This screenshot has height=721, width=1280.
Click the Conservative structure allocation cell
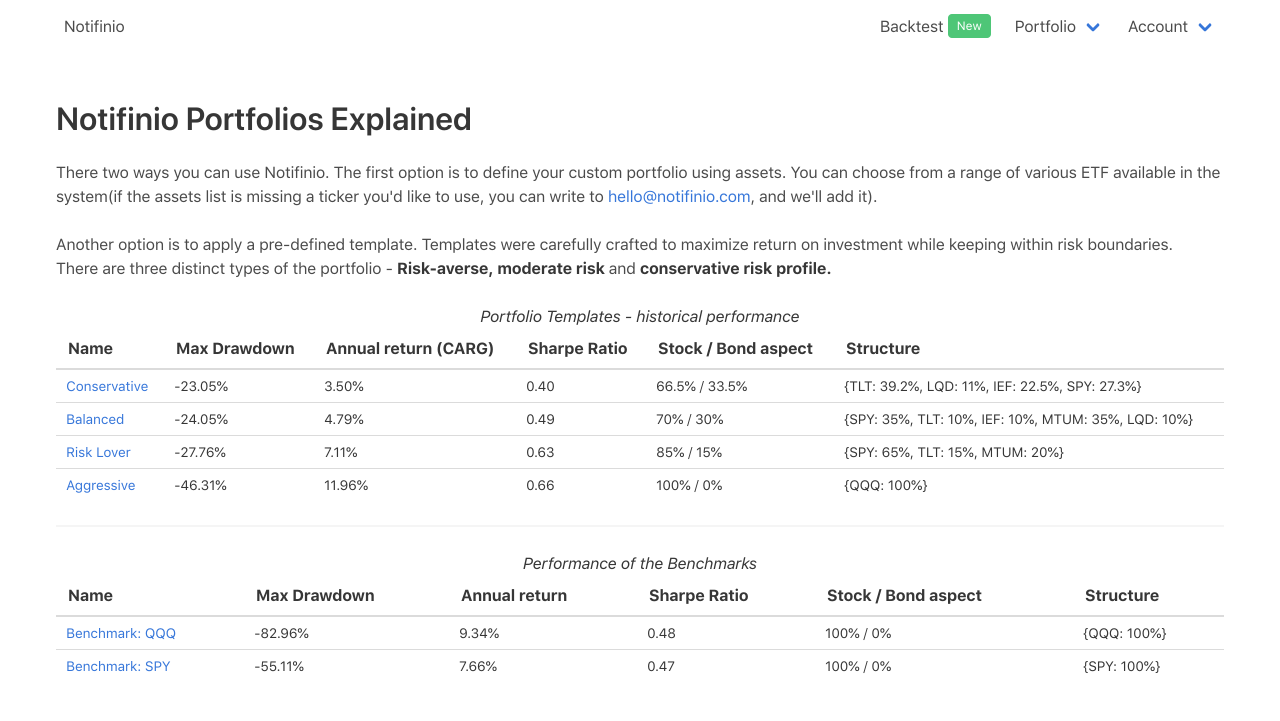coord(993,386)
